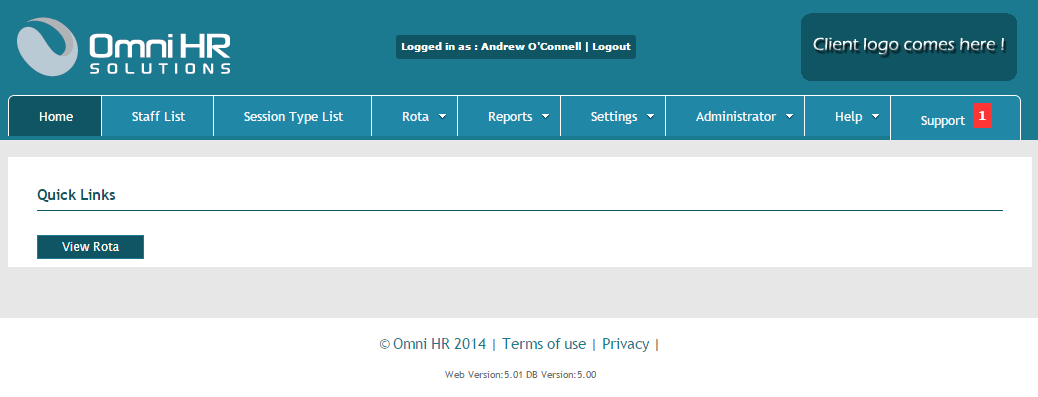Screen dimensions: 1038x397
Task: Click the Omni HR Solutions logo
Action: (x=124, y=46)
